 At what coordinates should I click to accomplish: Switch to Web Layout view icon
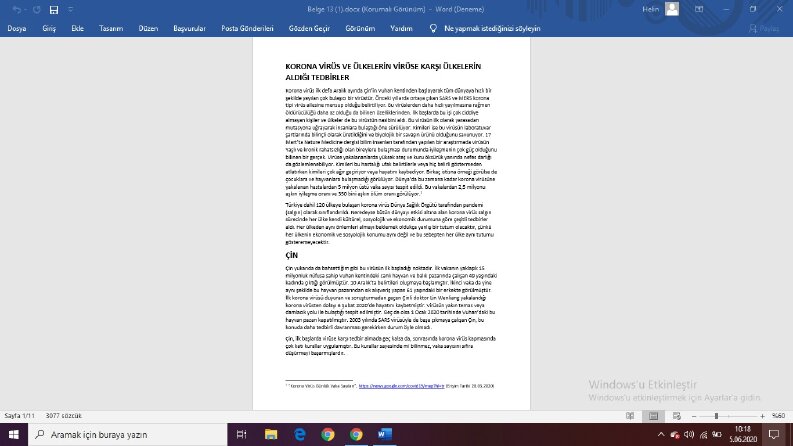(677, 416)
